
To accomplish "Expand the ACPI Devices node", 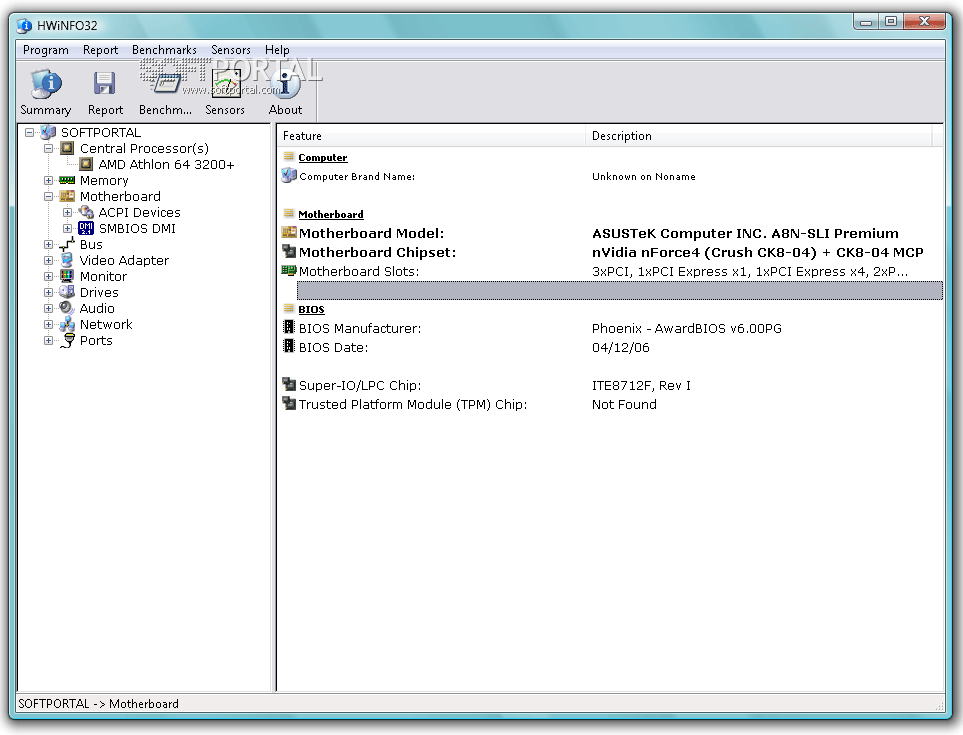I will 68,212.
